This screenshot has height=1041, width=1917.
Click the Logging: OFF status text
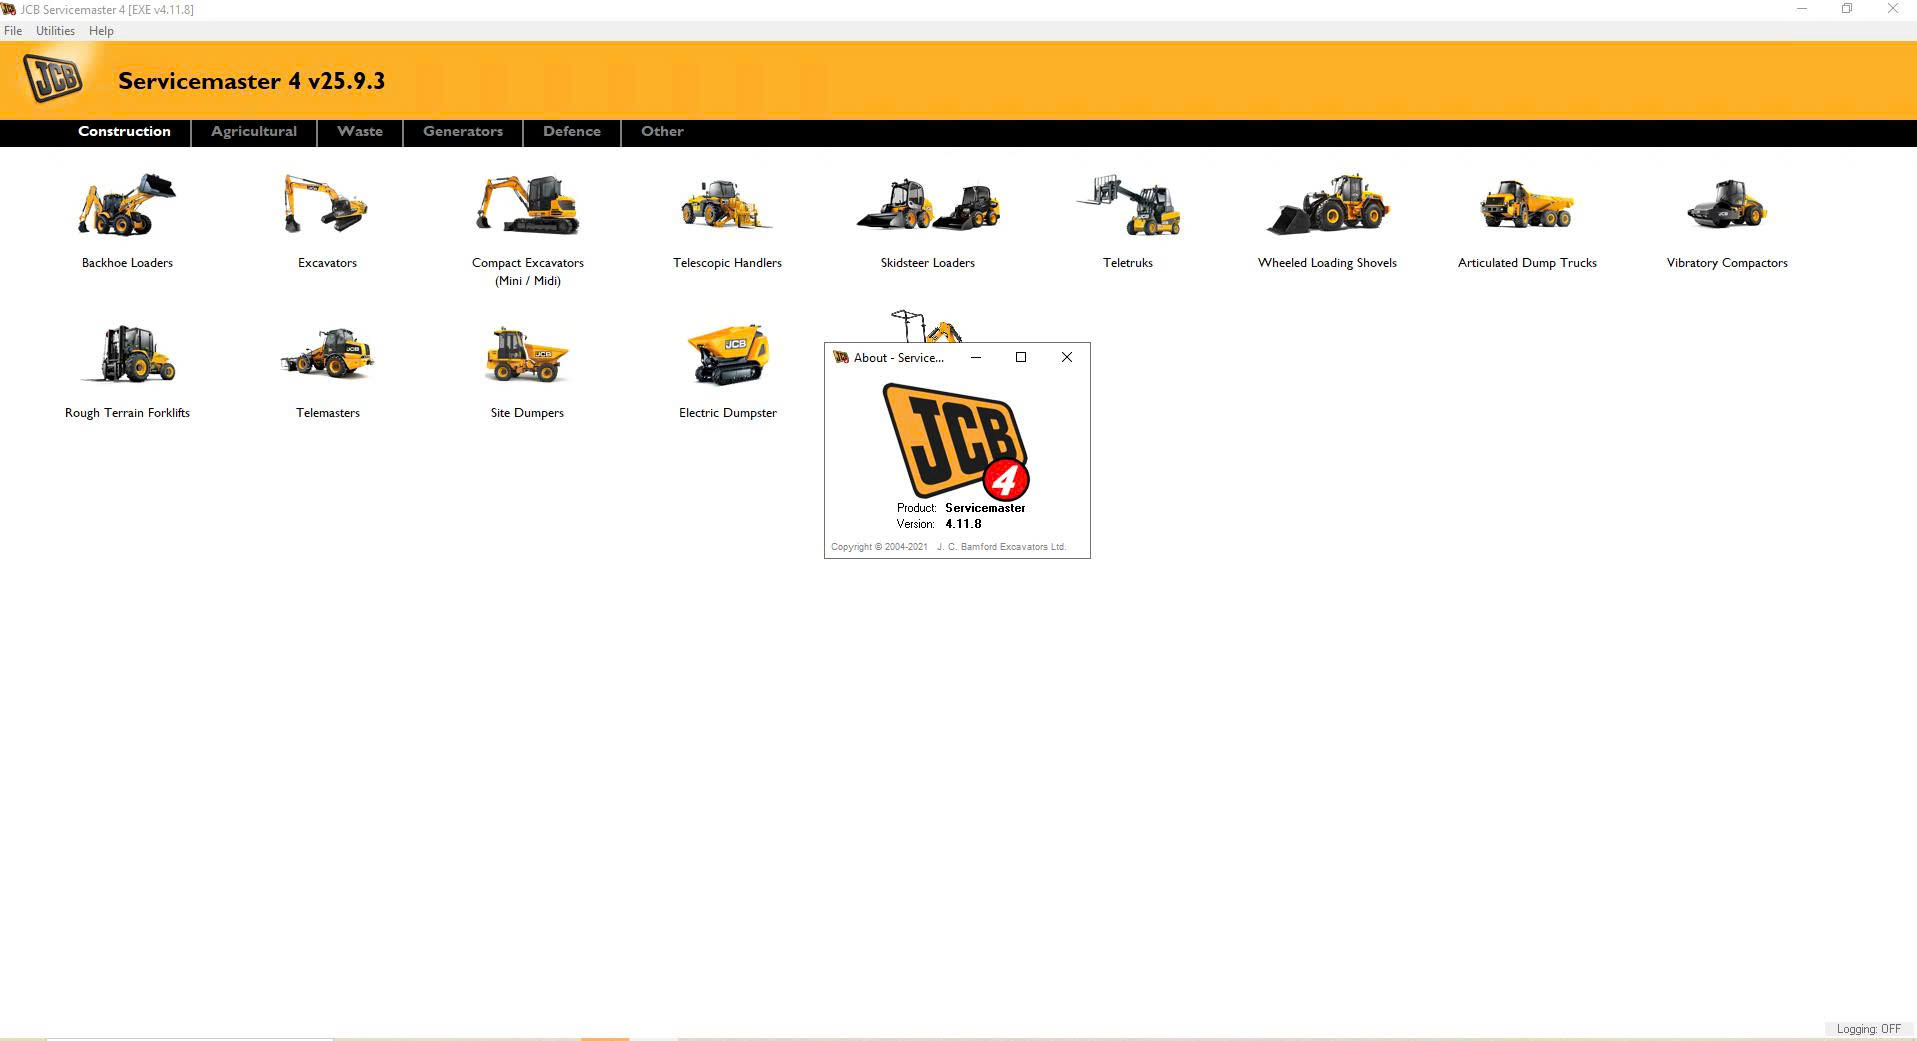1868,1029
